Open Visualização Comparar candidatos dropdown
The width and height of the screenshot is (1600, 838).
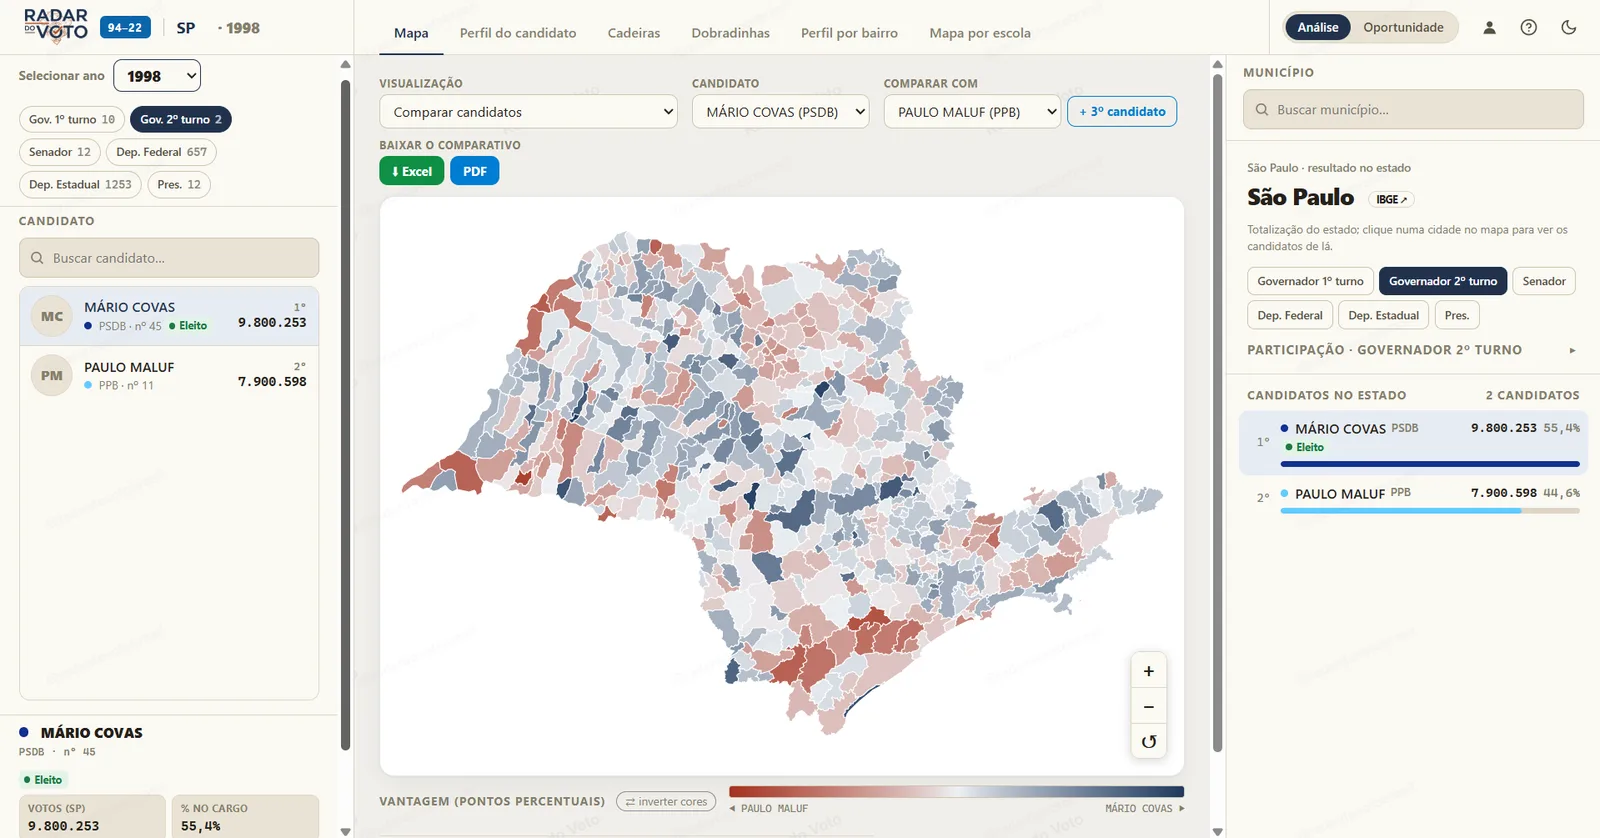[x=528, y=112]
